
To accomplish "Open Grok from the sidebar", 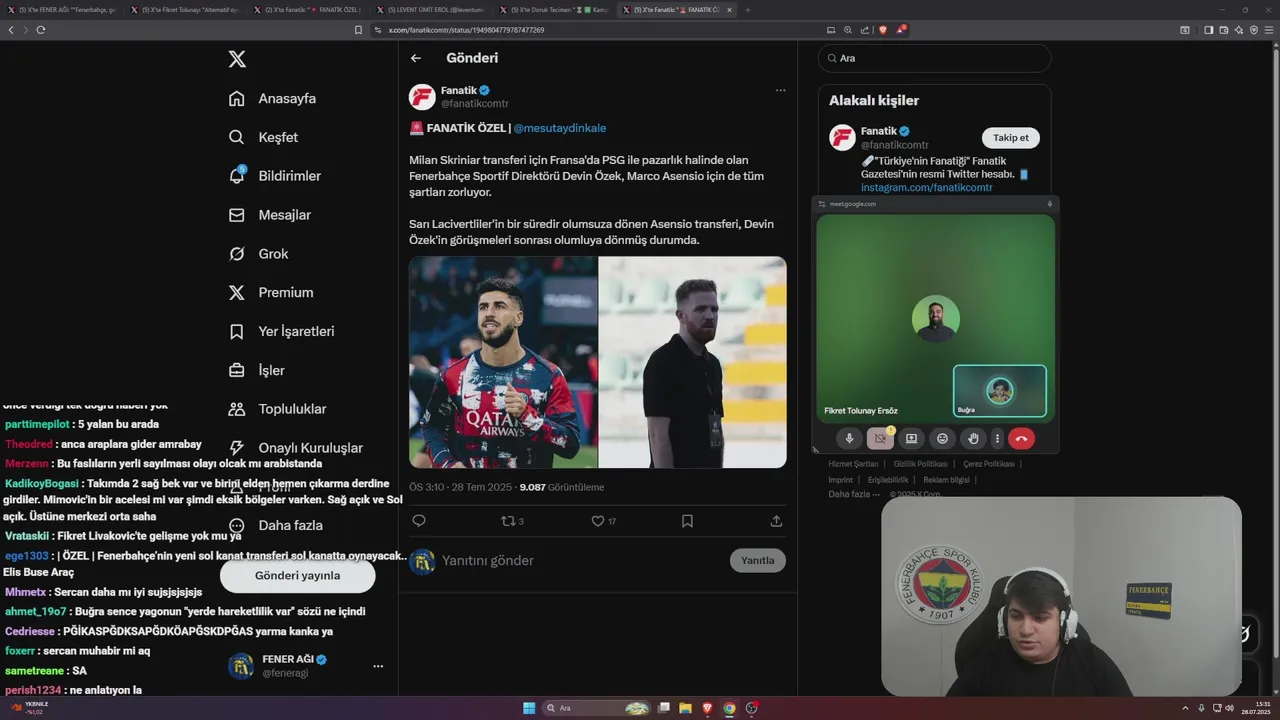I will coord(258,254).
